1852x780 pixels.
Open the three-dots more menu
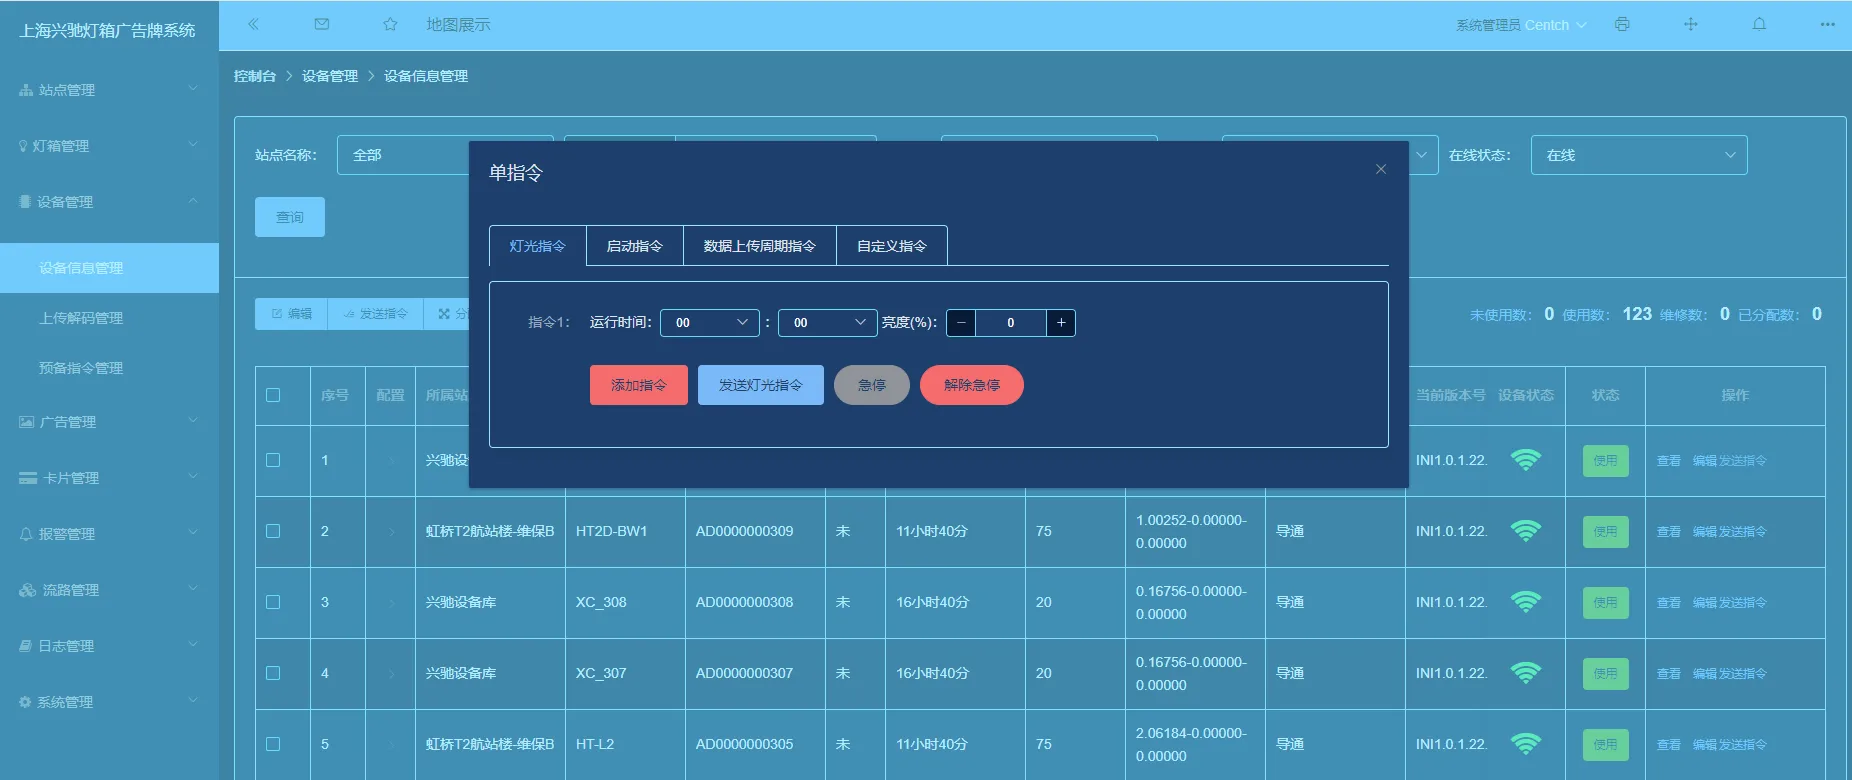click(1827, 24)
